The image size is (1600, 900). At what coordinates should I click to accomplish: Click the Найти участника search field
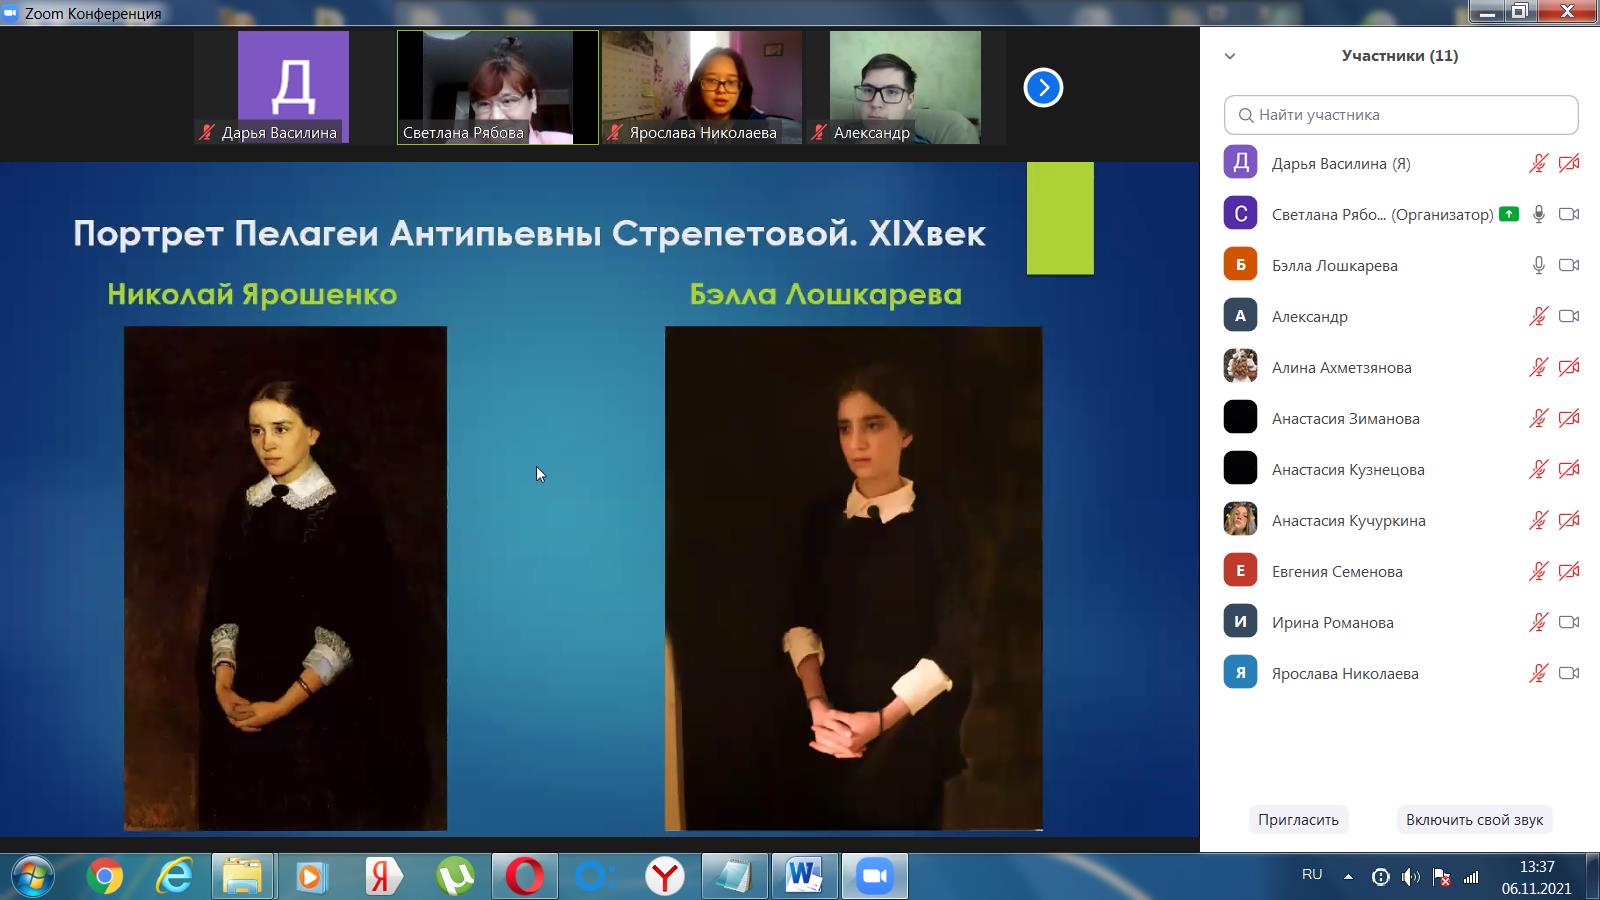1401,115
